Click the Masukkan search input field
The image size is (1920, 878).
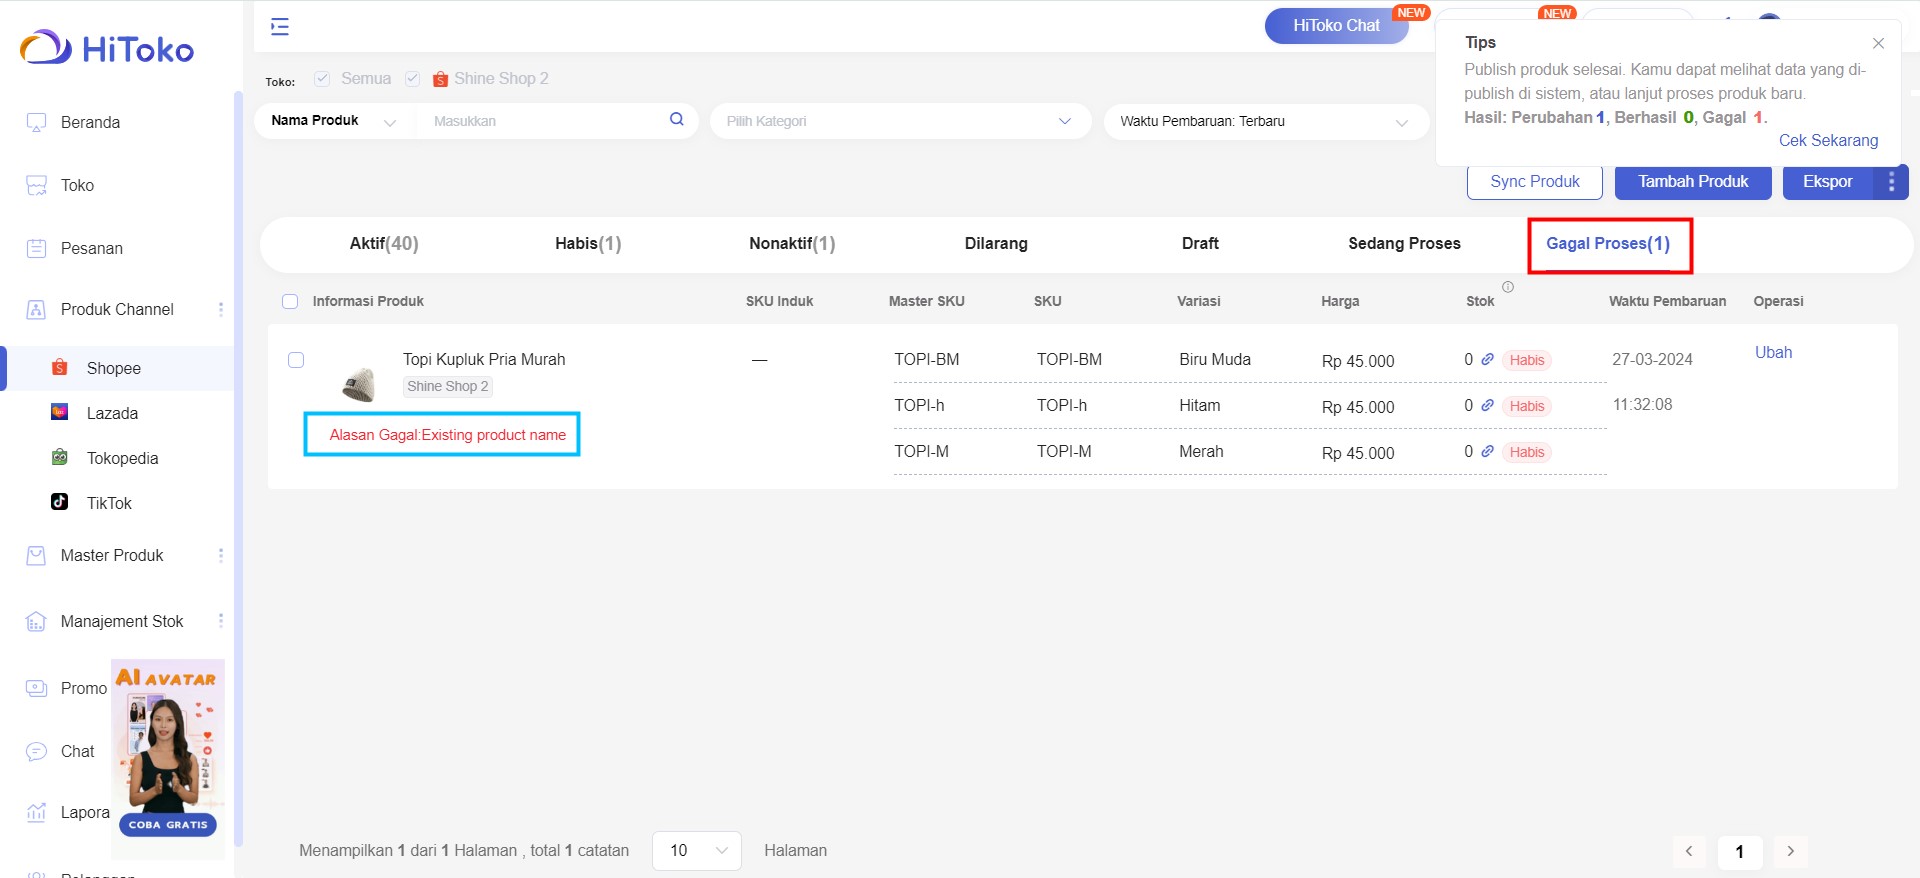point(540,121)
